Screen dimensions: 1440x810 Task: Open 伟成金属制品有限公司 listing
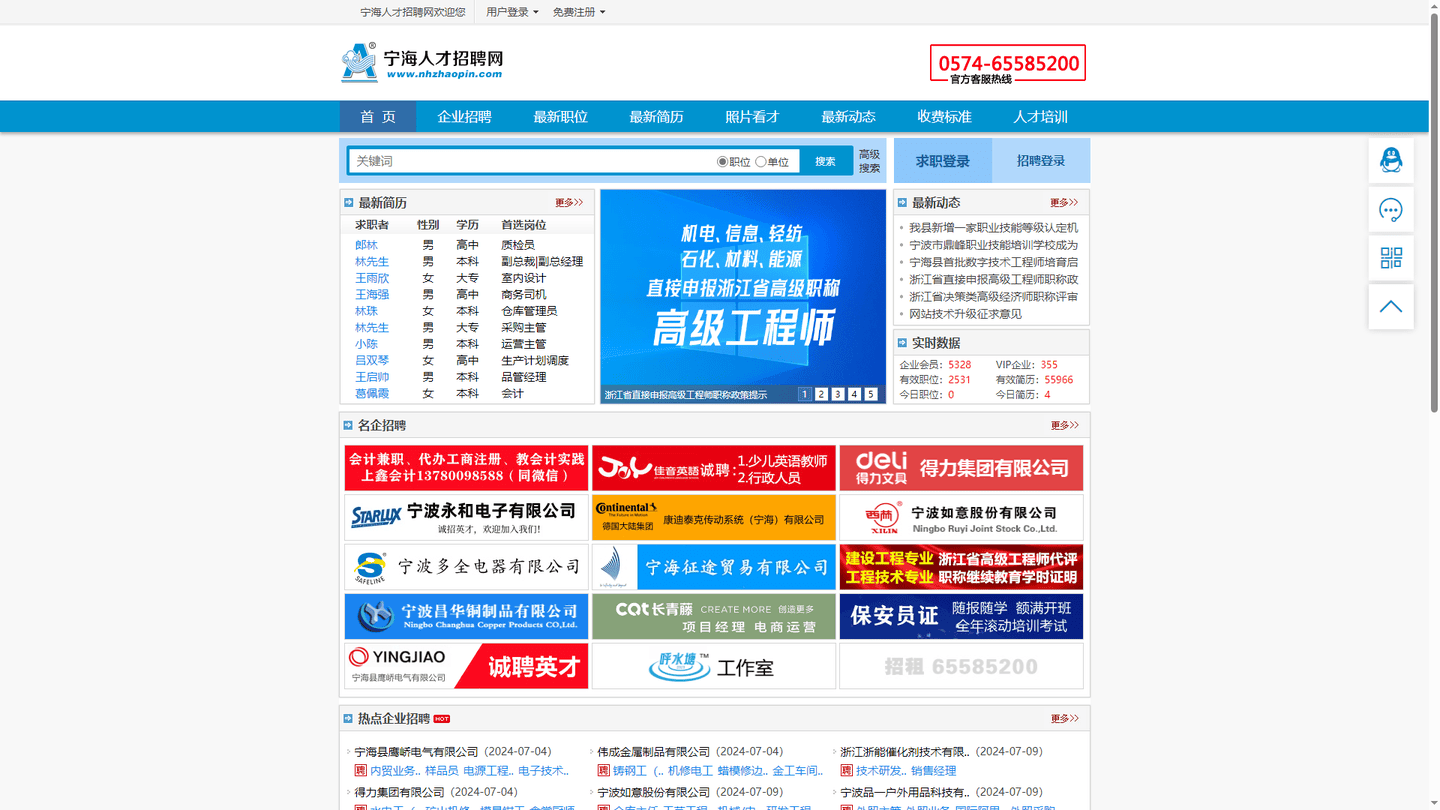(x=653, y=752)
